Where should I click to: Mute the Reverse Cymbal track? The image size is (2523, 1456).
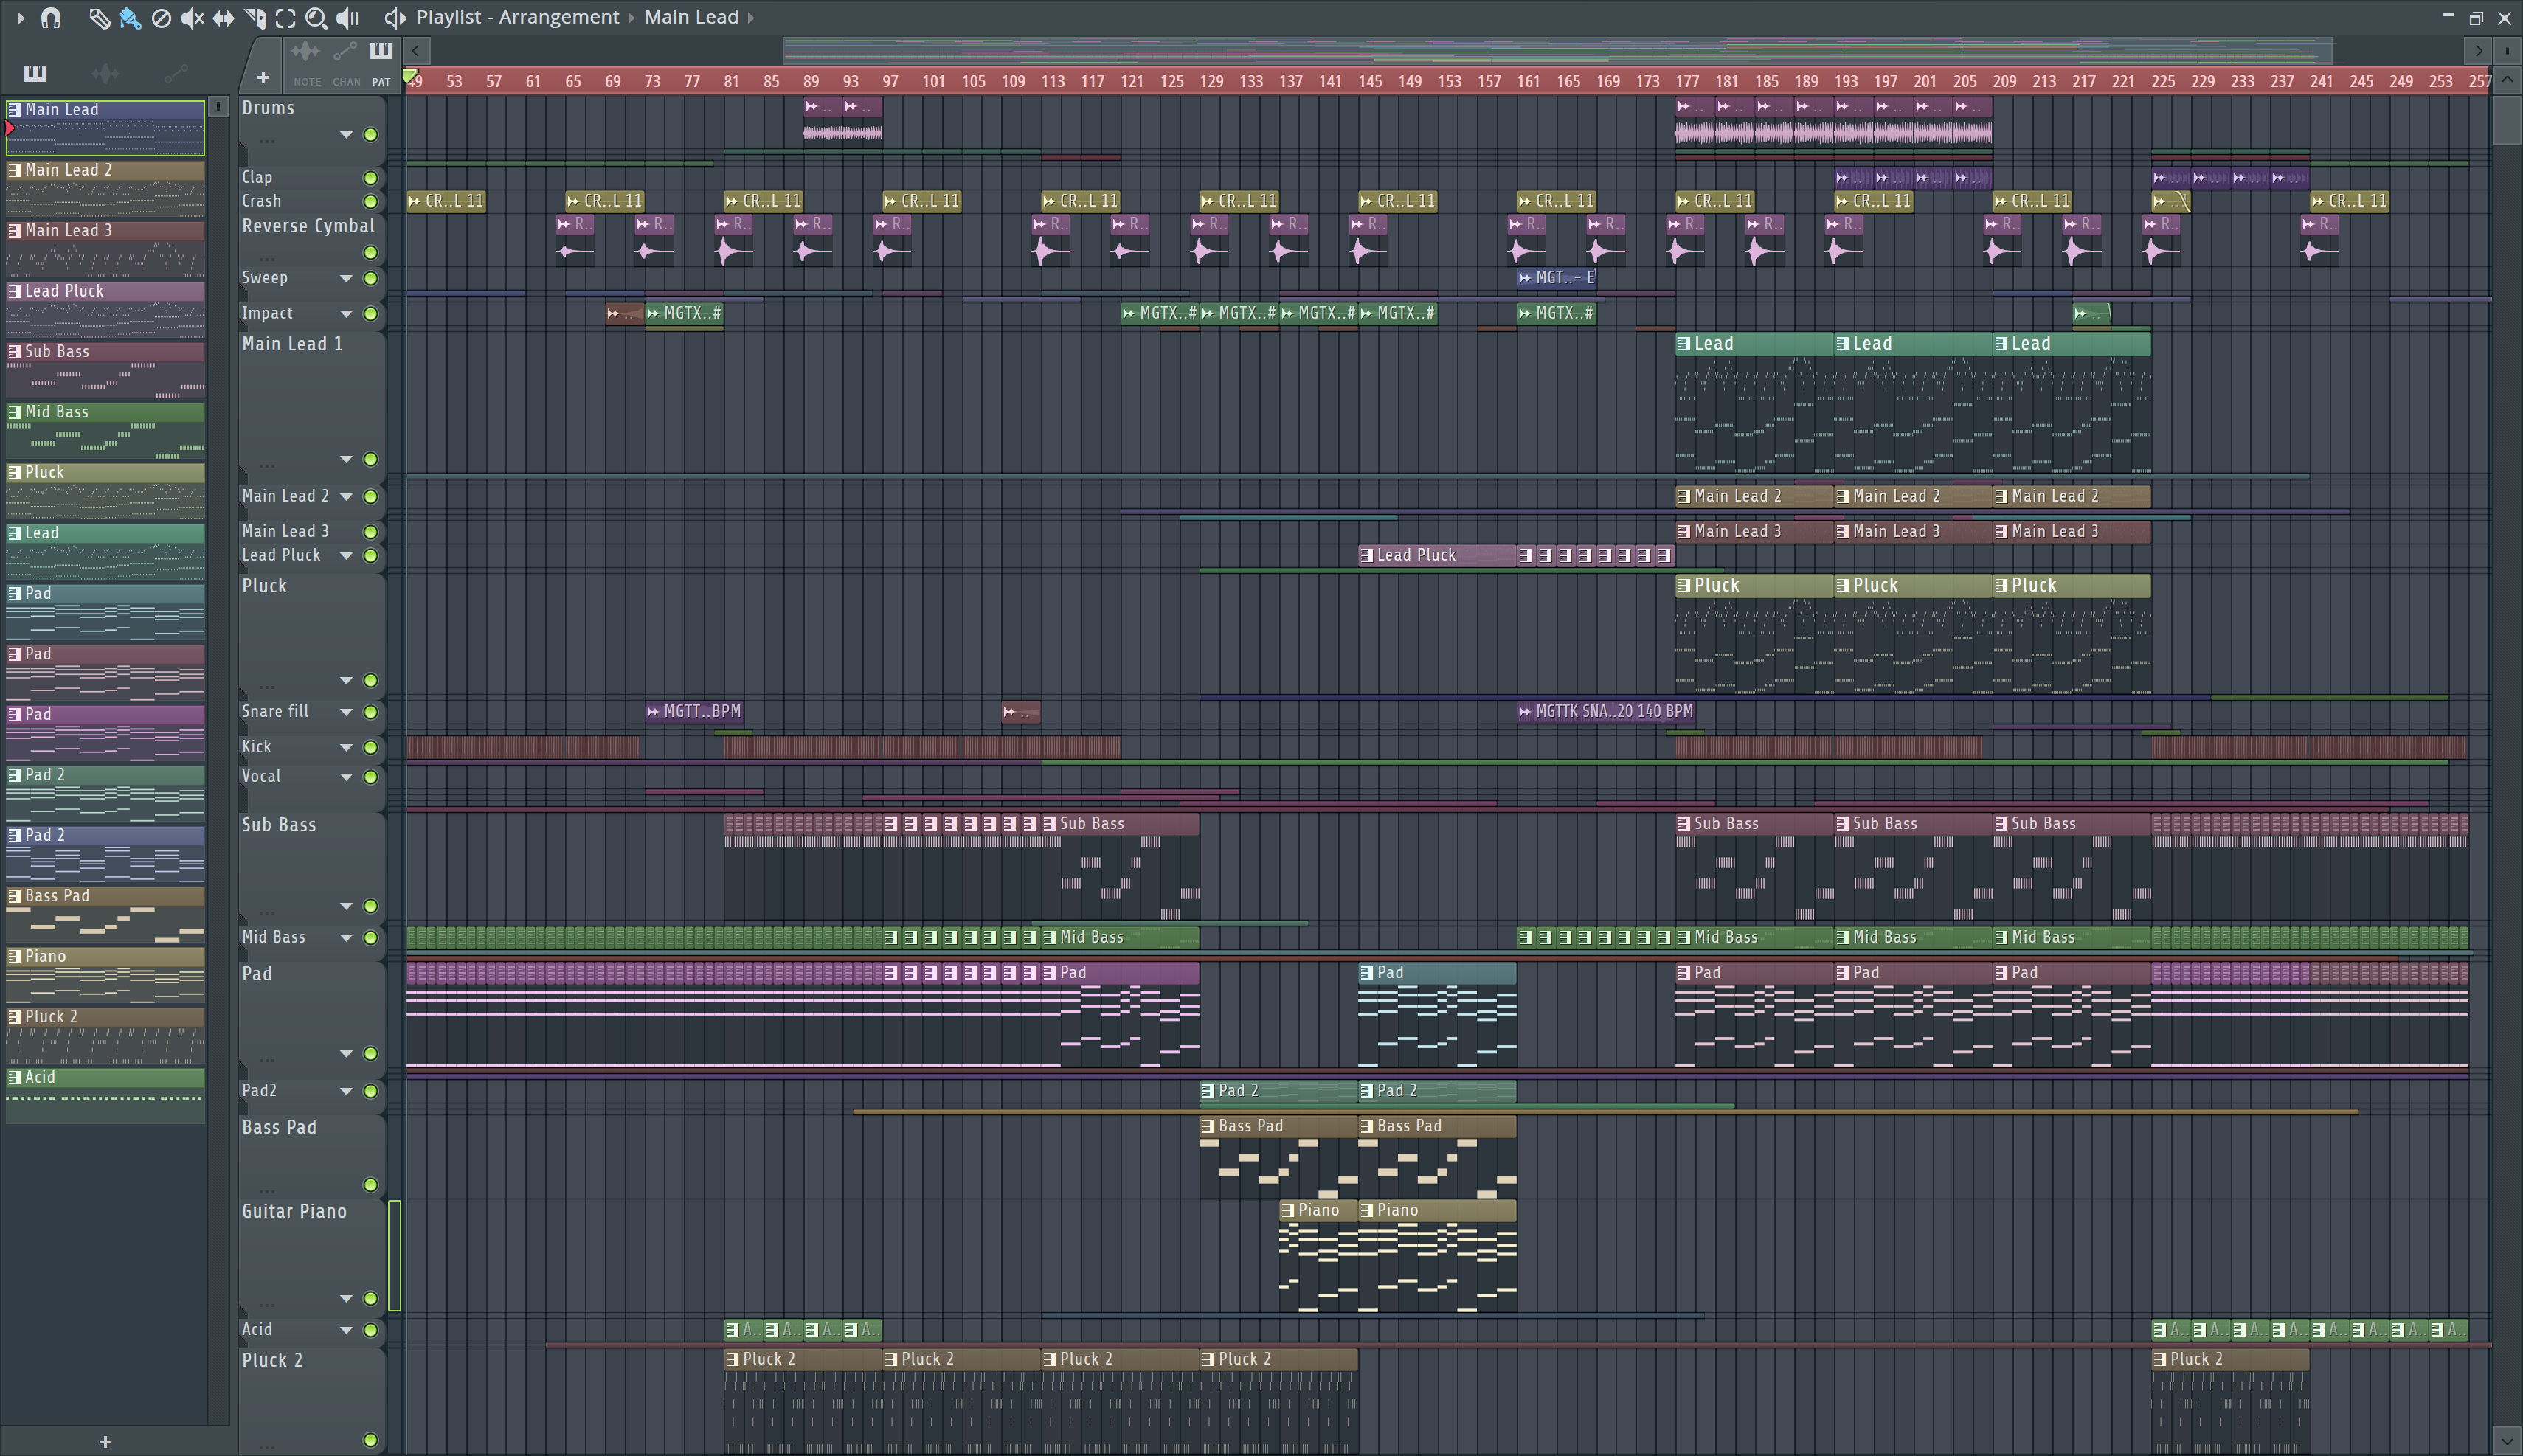pyautogui.click(x=371, y=253)
